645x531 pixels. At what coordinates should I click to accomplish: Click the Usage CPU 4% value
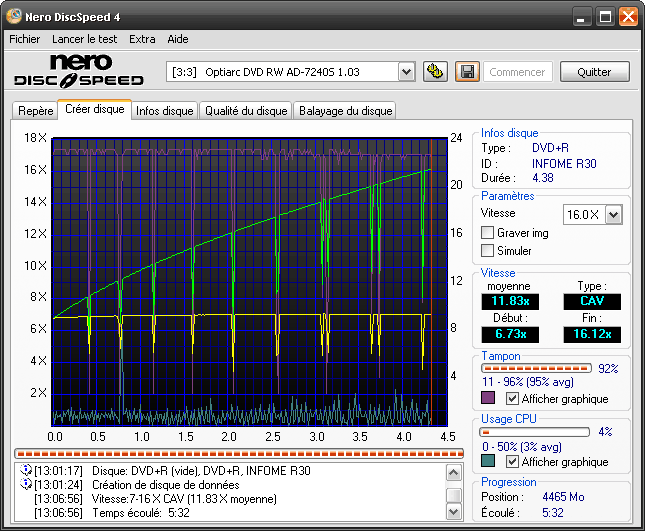[x=605, y=432]
